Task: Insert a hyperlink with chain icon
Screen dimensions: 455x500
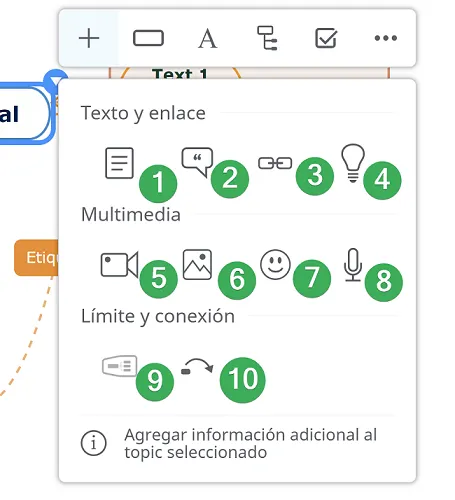Action: coord(275,163)
